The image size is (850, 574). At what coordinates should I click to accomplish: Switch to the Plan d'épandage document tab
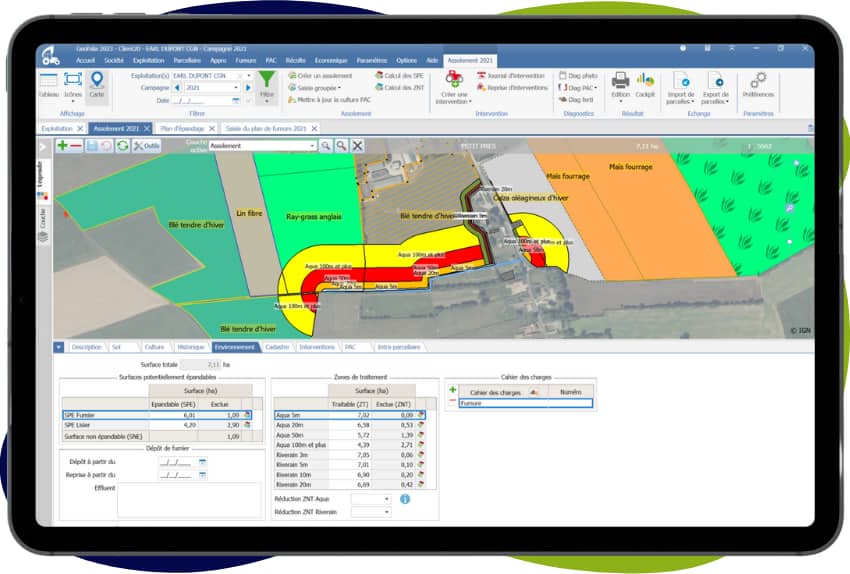click(182, 128)
